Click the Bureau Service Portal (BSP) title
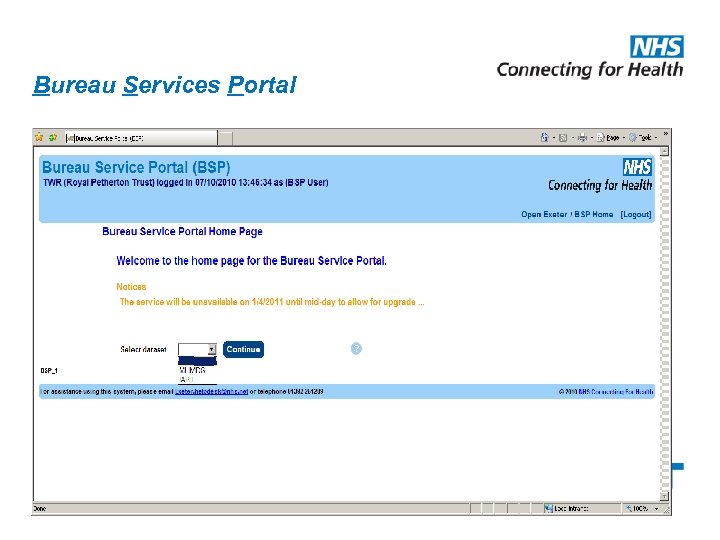Image resolution: width=720 pixels, height=540 pixels. 136,167
